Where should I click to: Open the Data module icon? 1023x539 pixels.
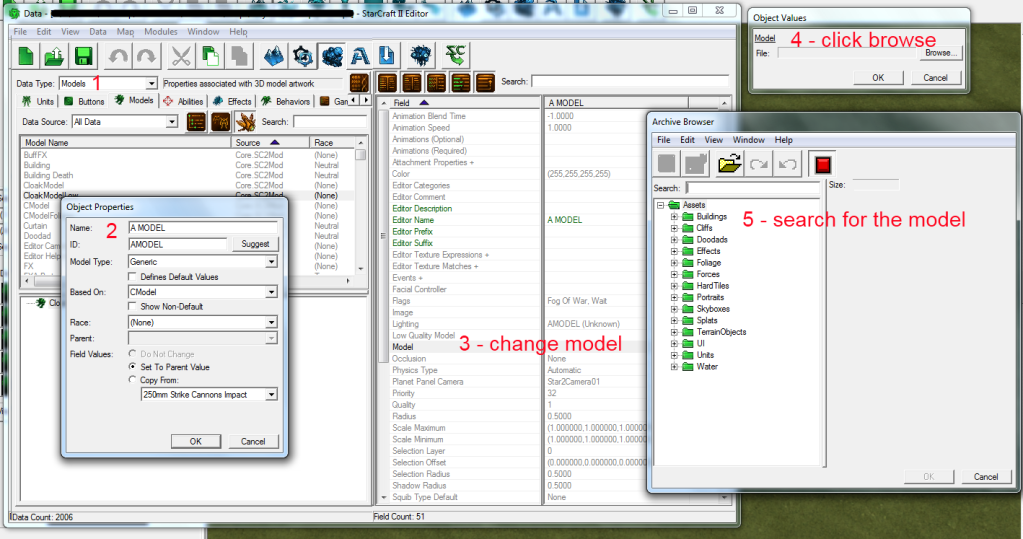point(332,56)
